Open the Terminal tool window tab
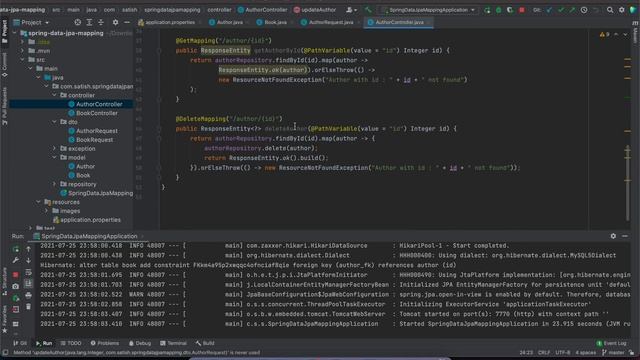The width and height of the screenshot is (640, 360). tap(173, 343)
